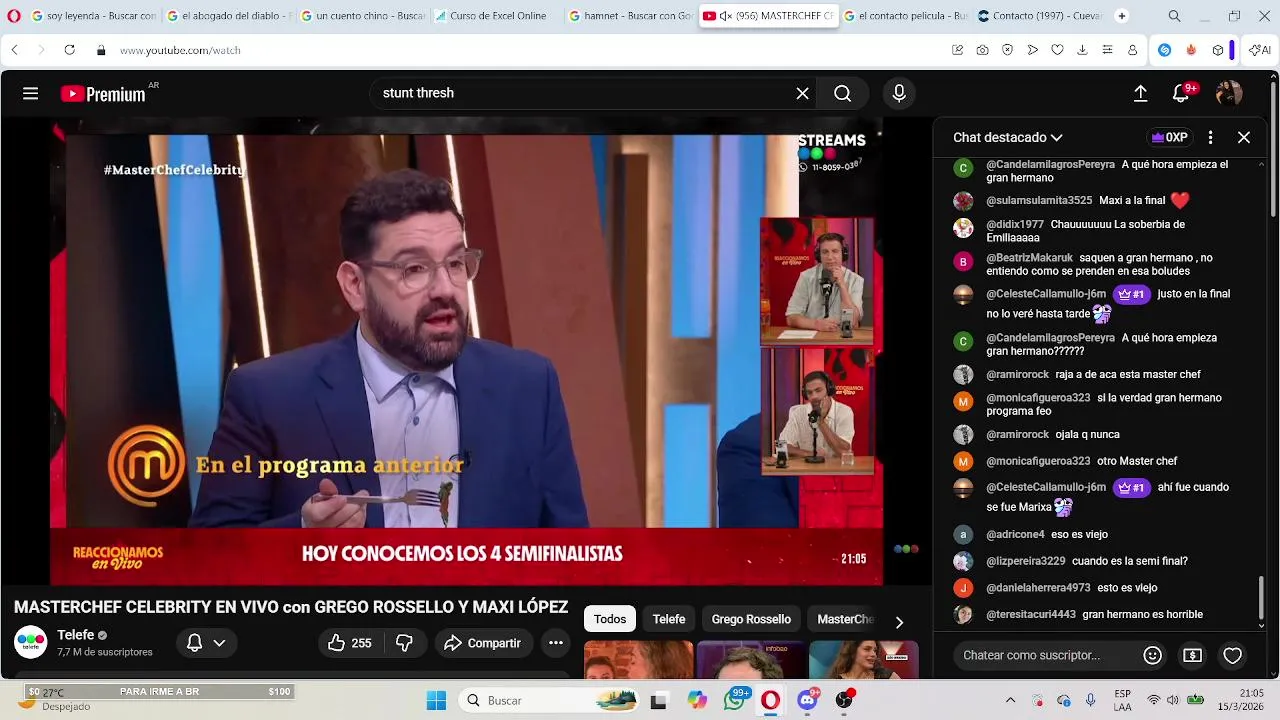The image size is (1280, 720).
Task: Open OBS Studio from the taskbar
Action: 845,700
